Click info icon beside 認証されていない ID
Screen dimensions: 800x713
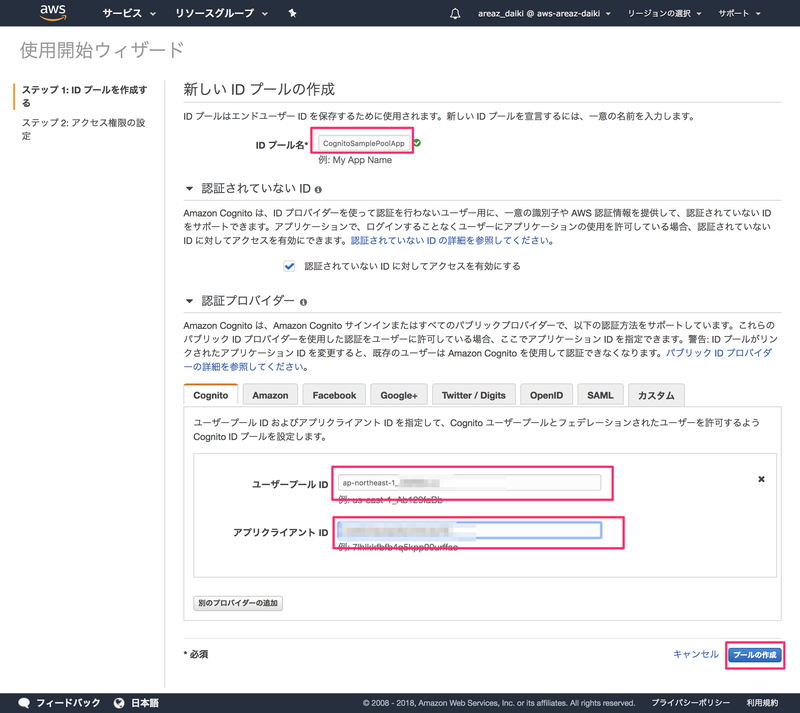[x=318, y=190]
